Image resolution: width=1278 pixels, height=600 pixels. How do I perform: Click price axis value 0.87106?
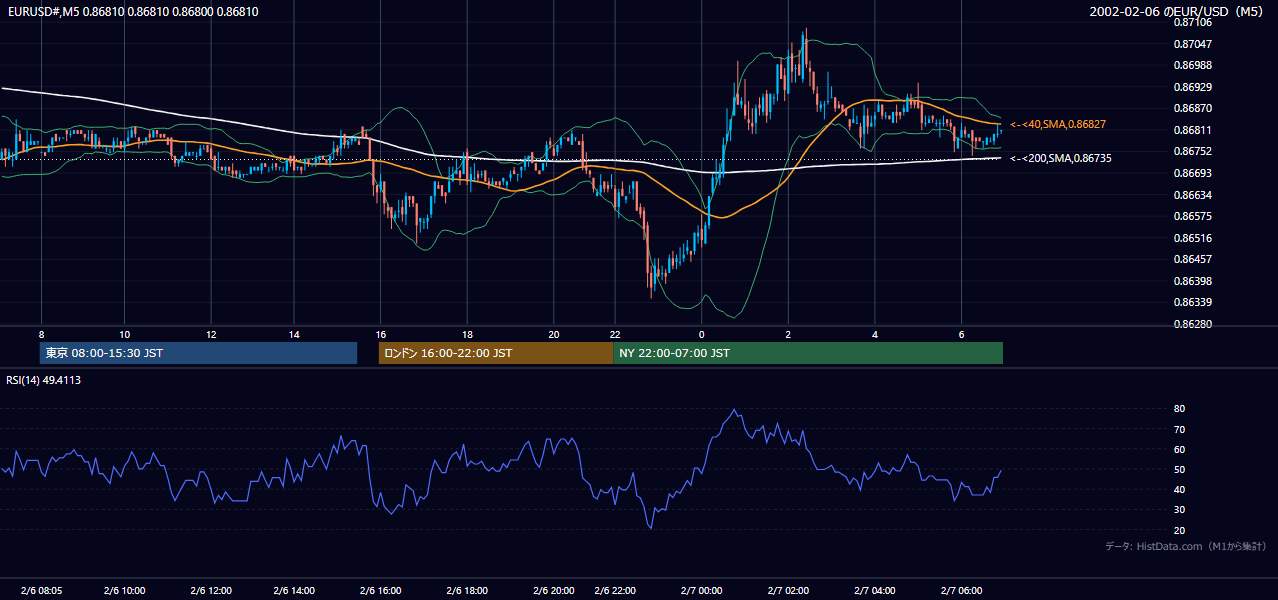[1193, 21]
